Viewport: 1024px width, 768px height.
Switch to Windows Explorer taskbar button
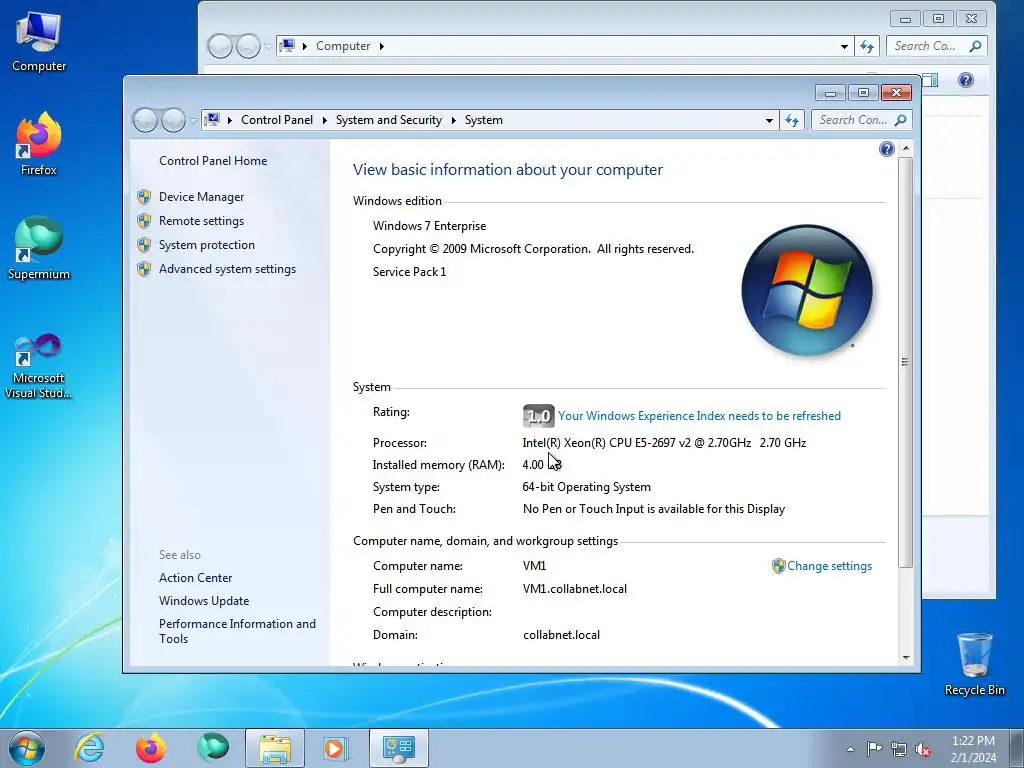click(x=275, y=748)
